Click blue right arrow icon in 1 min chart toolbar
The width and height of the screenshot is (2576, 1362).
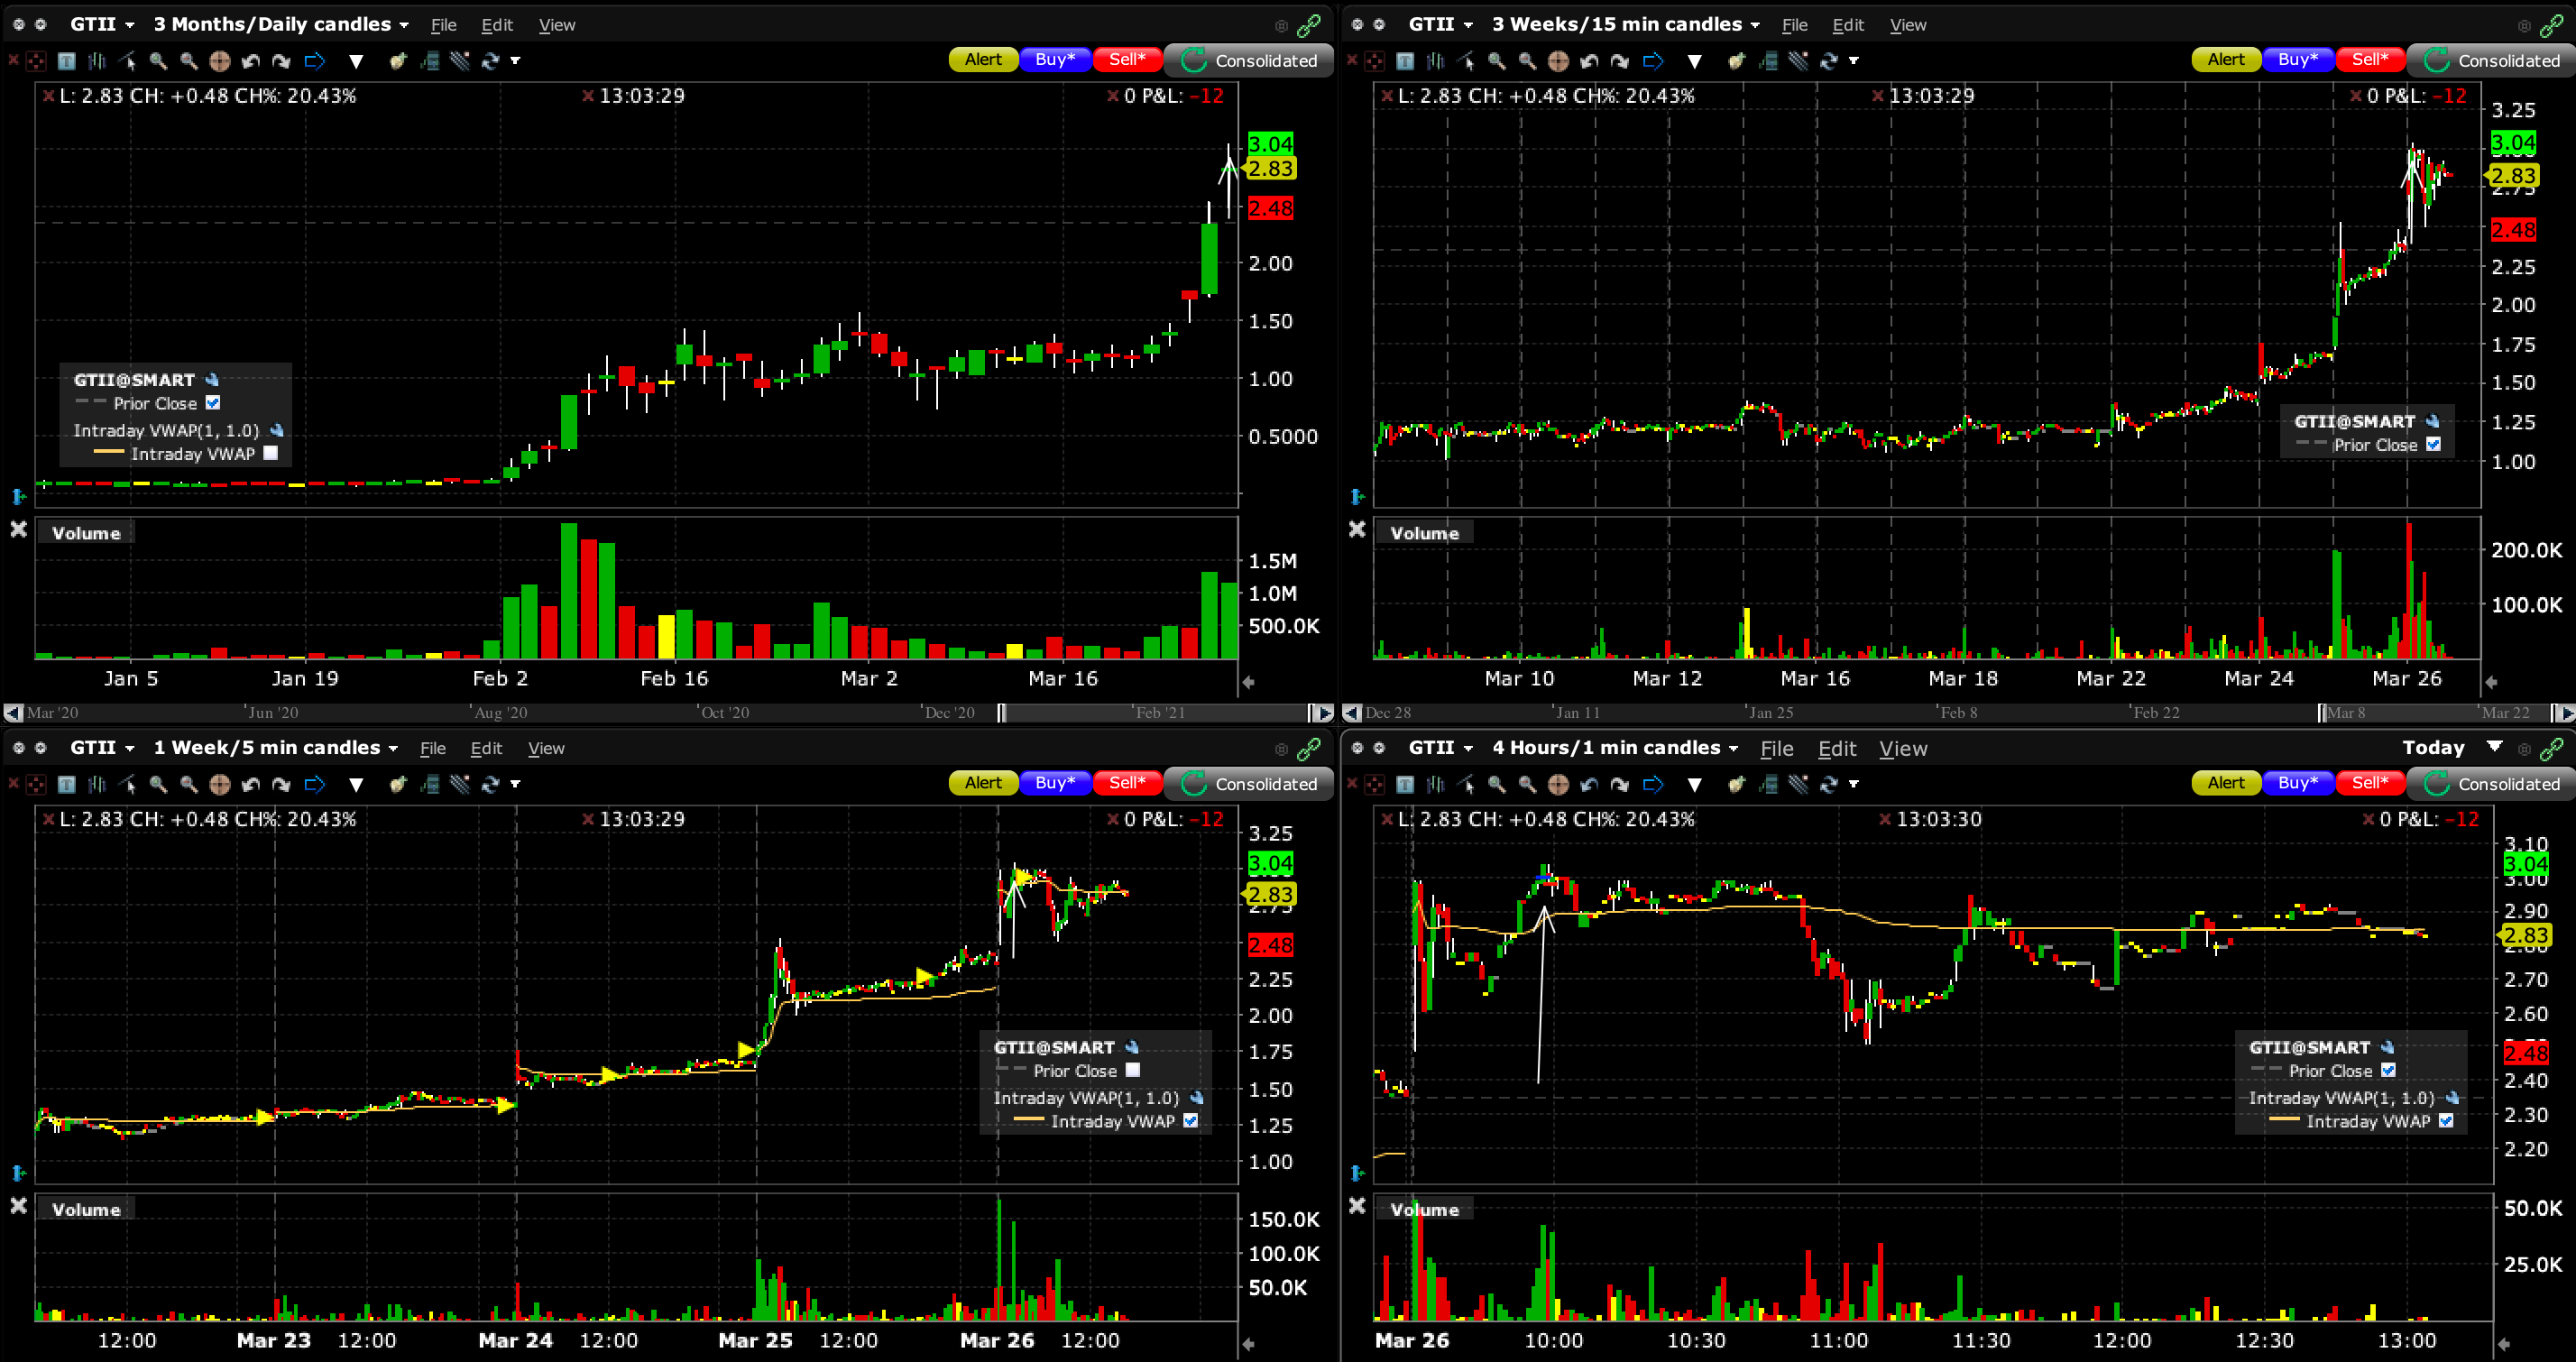pyautogui.click(x=1652, y=784)
